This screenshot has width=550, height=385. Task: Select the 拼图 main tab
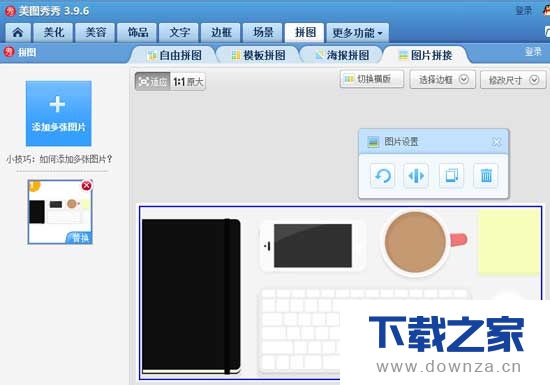pos(304,33)
